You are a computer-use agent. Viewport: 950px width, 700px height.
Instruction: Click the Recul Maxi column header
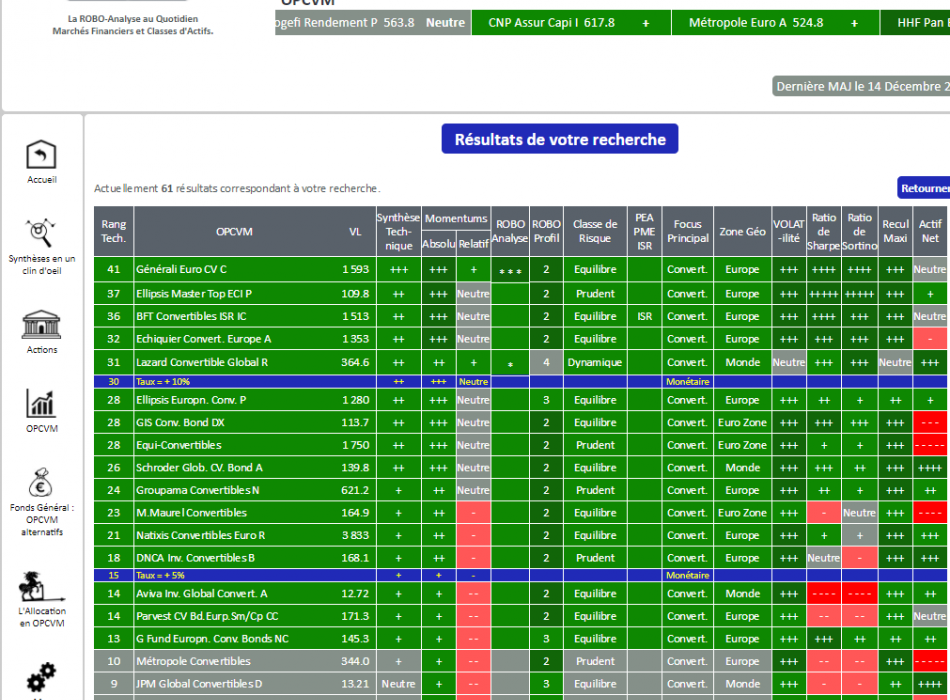pyautogui.click(x=895, y=232)
